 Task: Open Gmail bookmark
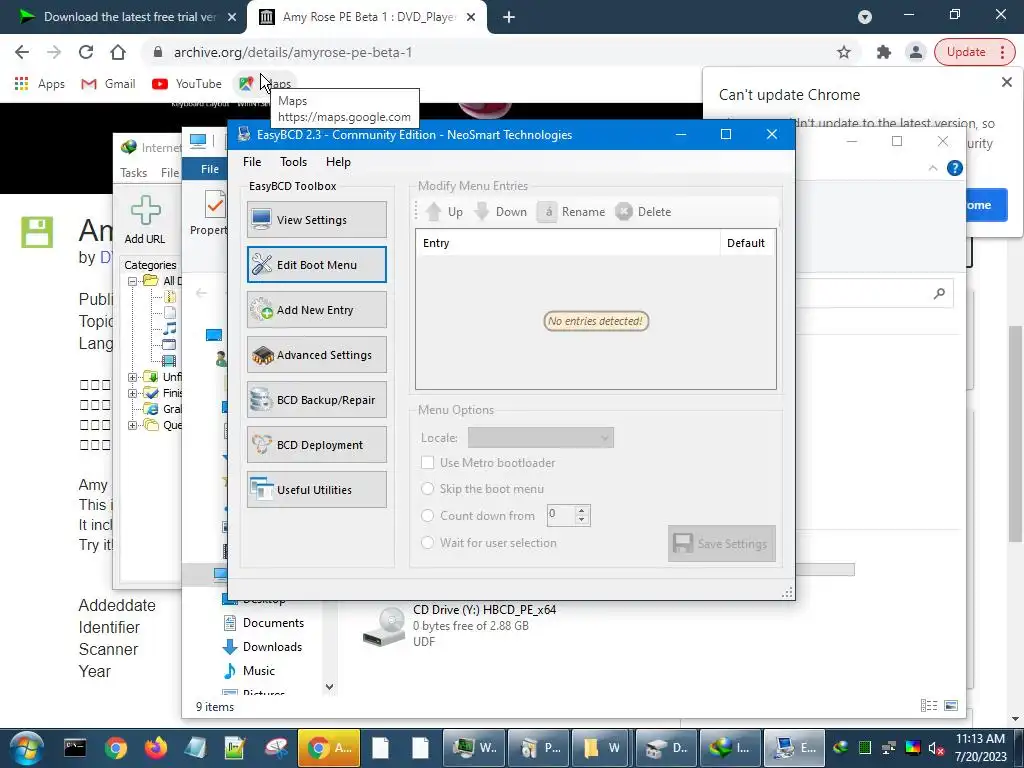pyautogui.click(x=108, y=84)
